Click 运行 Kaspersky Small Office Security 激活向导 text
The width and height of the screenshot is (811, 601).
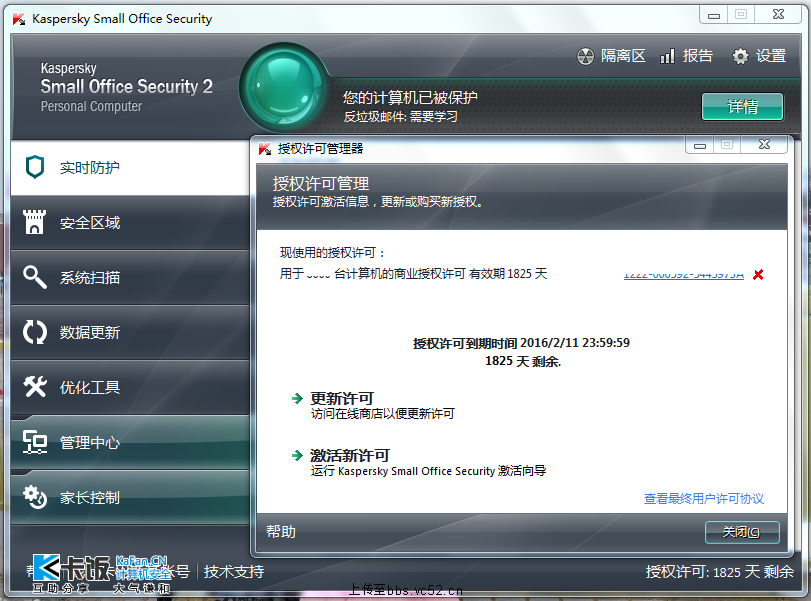coord(428,471)
